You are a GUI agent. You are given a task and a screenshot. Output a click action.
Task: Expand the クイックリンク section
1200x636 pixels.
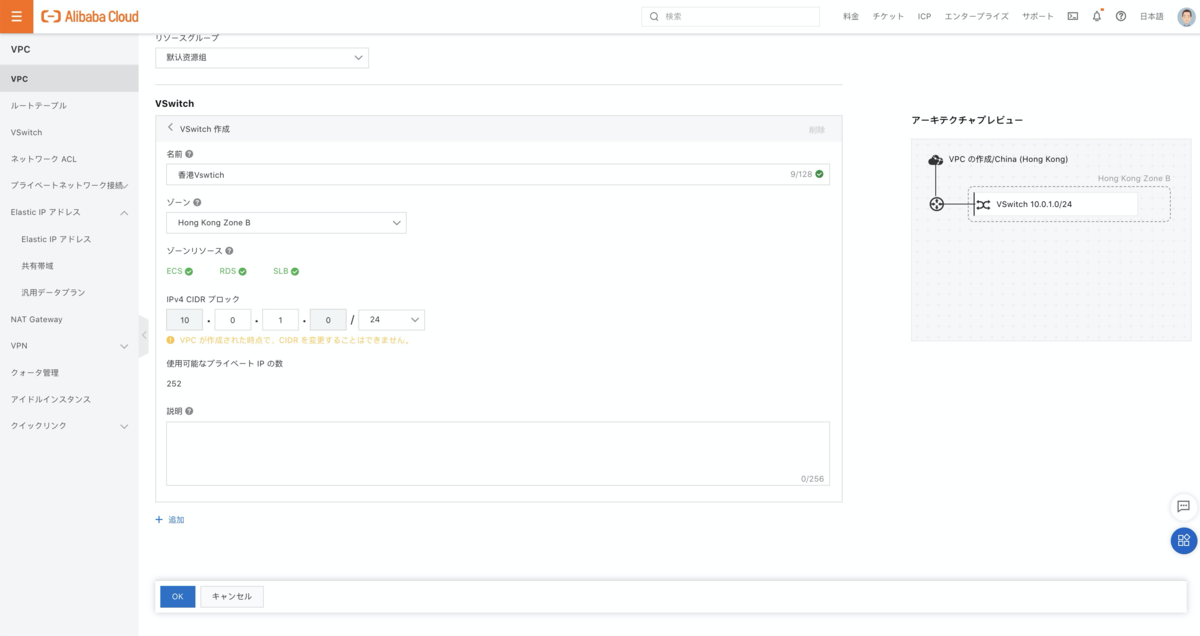(124, 426)
